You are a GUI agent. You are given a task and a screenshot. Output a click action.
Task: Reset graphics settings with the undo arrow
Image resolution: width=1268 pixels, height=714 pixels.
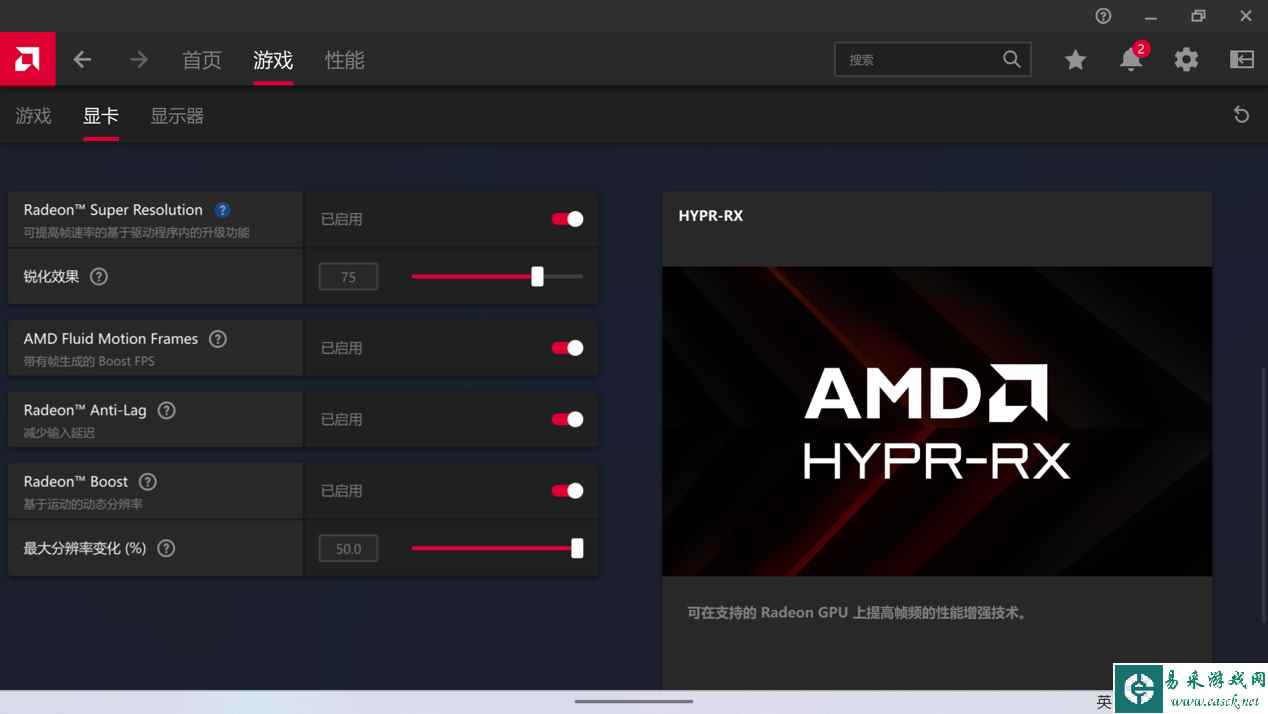1241,115
